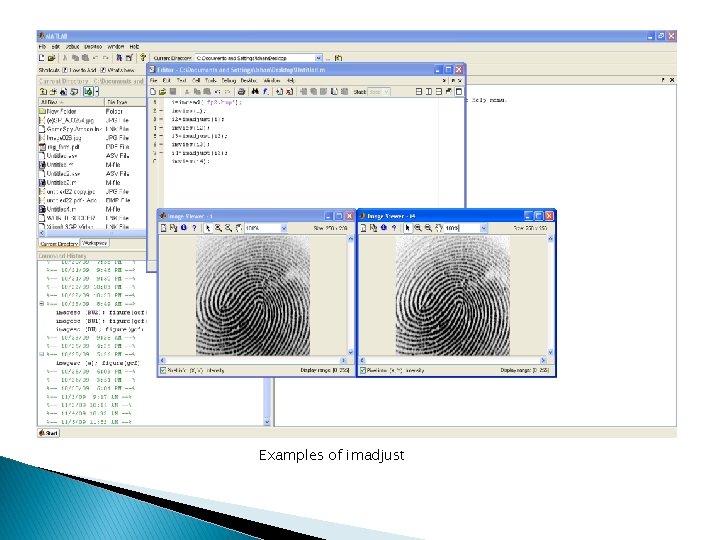Switch to the Workspace tab

tap(95, 243)
